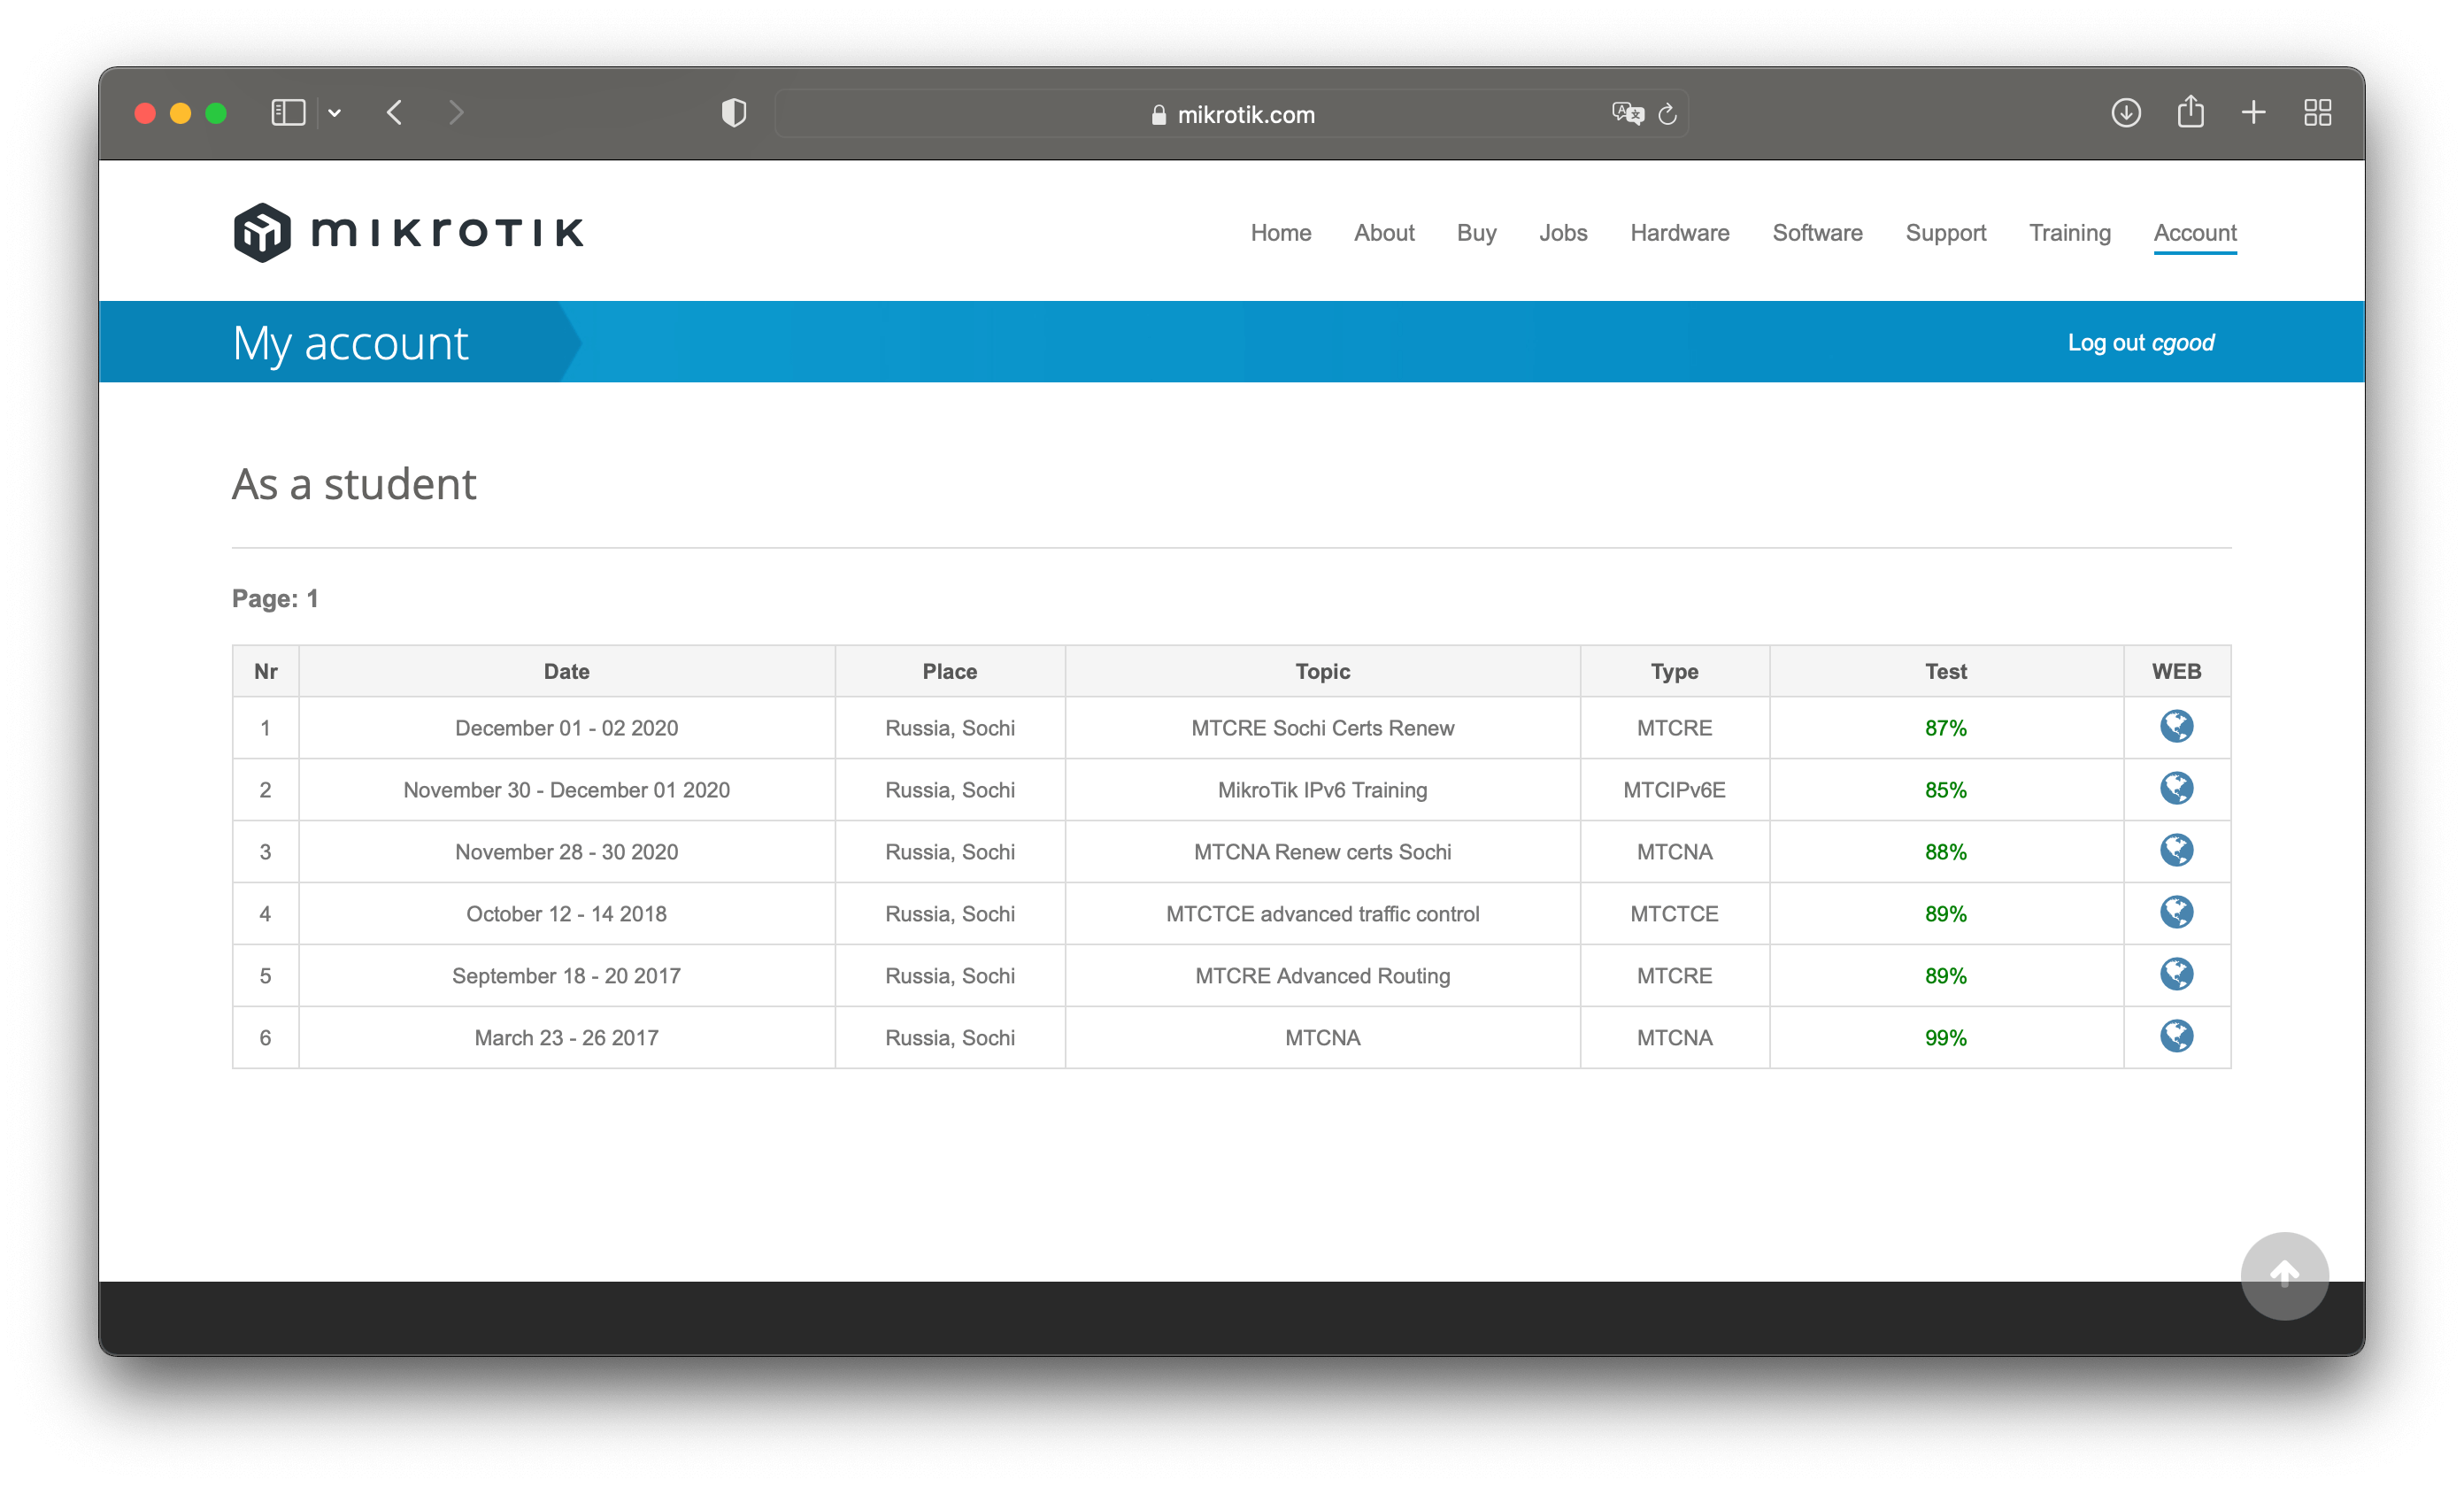Screen dimensions: 2464x1487
Task: Click the 85% test score
Action: (x=1945, y=790)
